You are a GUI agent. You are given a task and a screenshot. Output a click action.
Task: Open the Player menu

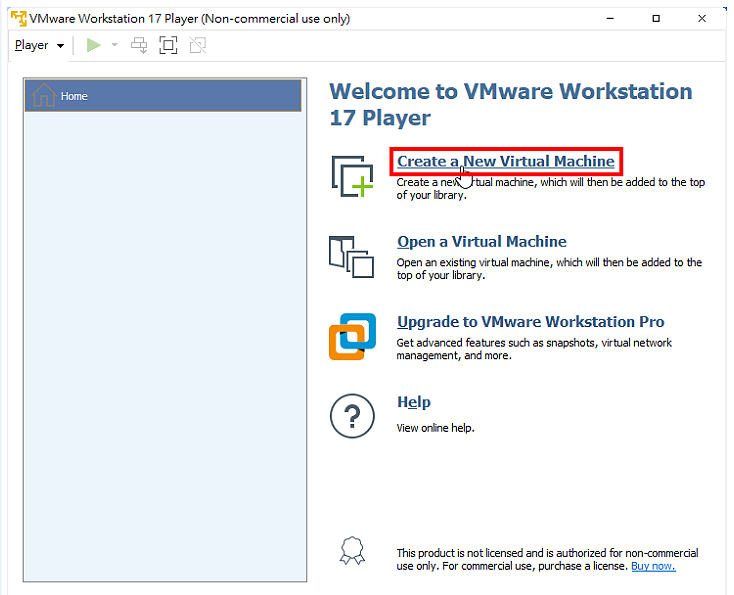[39, 45]
